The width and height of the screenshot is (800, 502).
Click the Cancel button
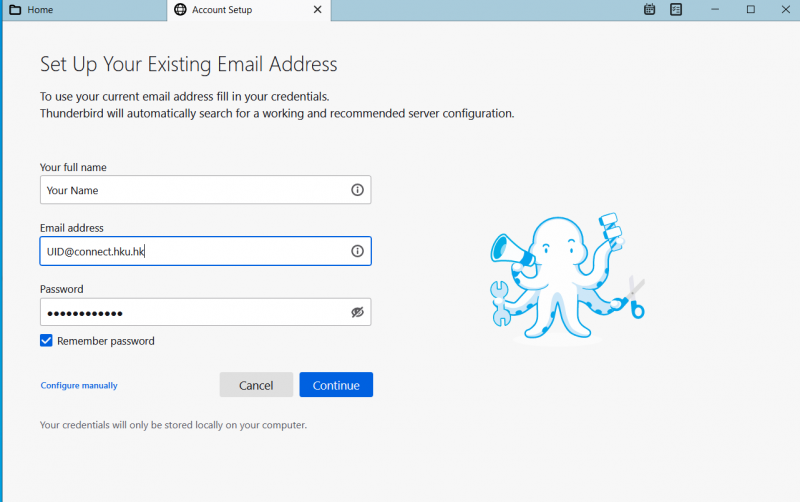coord(256,385)
